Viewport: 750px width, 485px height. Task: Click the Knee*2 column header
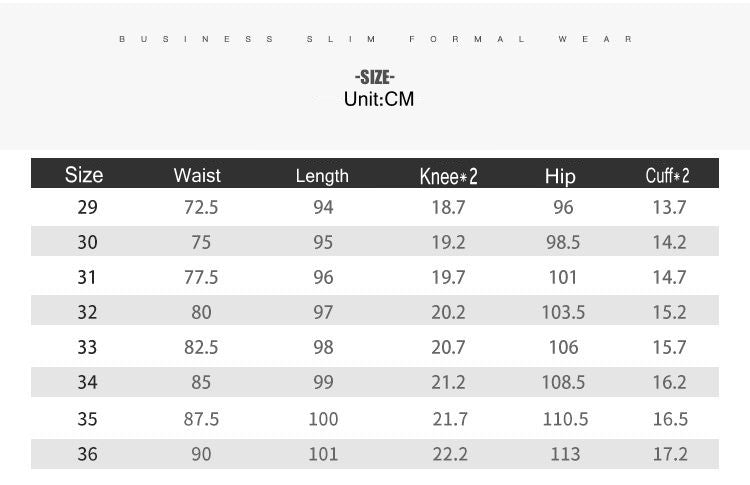(448, 176)
